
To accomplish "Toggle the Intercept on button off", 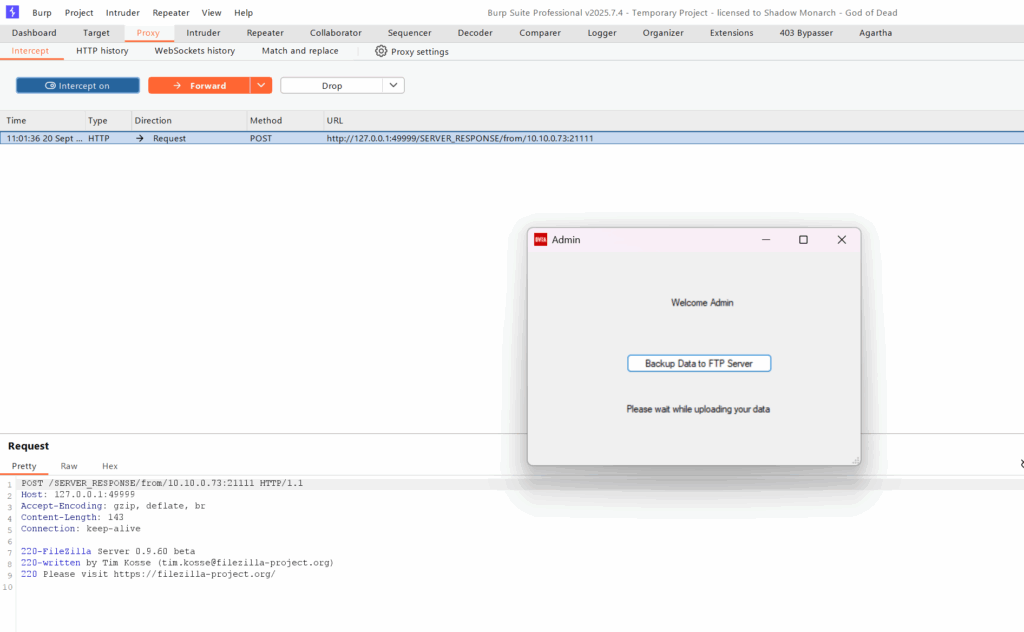I will [78, 86].
